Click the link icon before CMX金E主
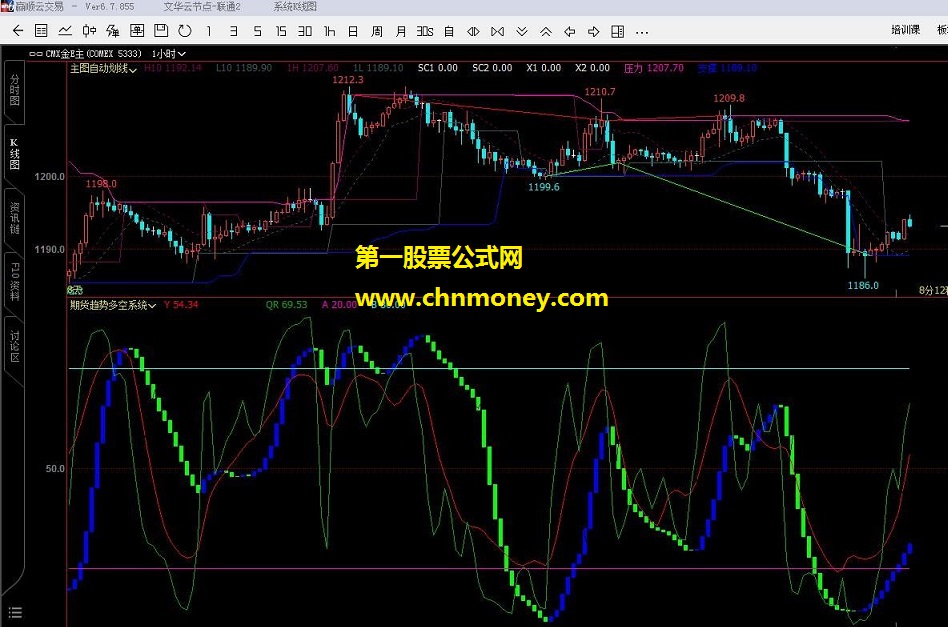Image resolution: width=948 pixels, height=627 pixels. click(x=36, y=54)
